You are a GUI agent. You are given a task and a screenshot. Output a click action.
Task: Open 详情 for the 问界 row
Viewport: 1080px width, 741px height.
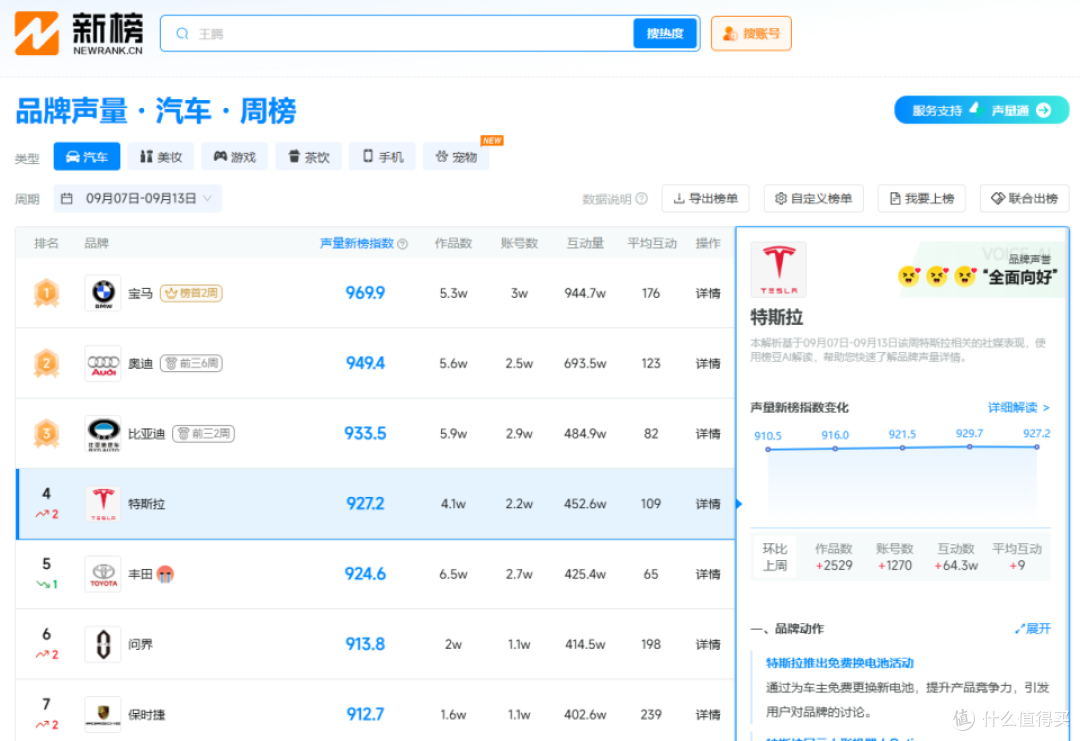point(707,645)
